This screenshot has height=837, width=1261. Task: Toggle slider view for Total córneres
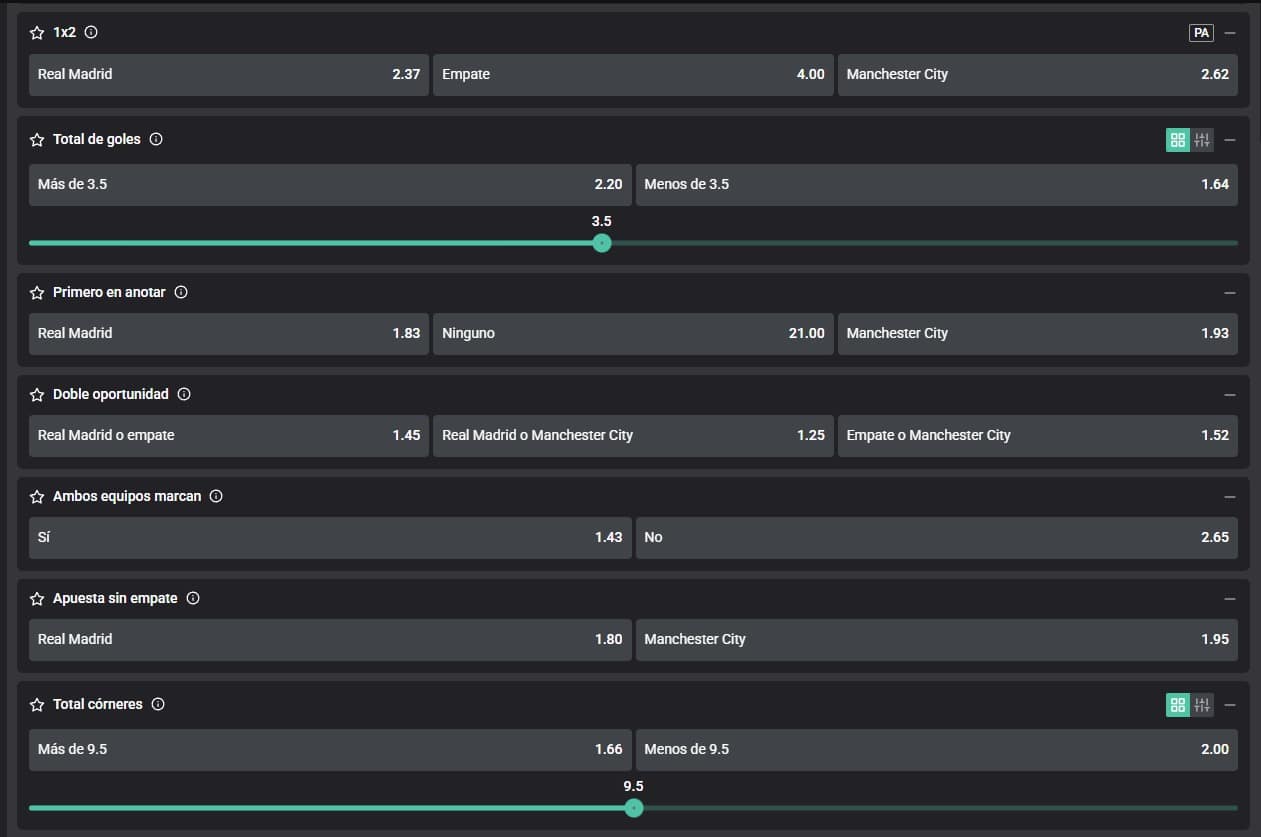1202,705
